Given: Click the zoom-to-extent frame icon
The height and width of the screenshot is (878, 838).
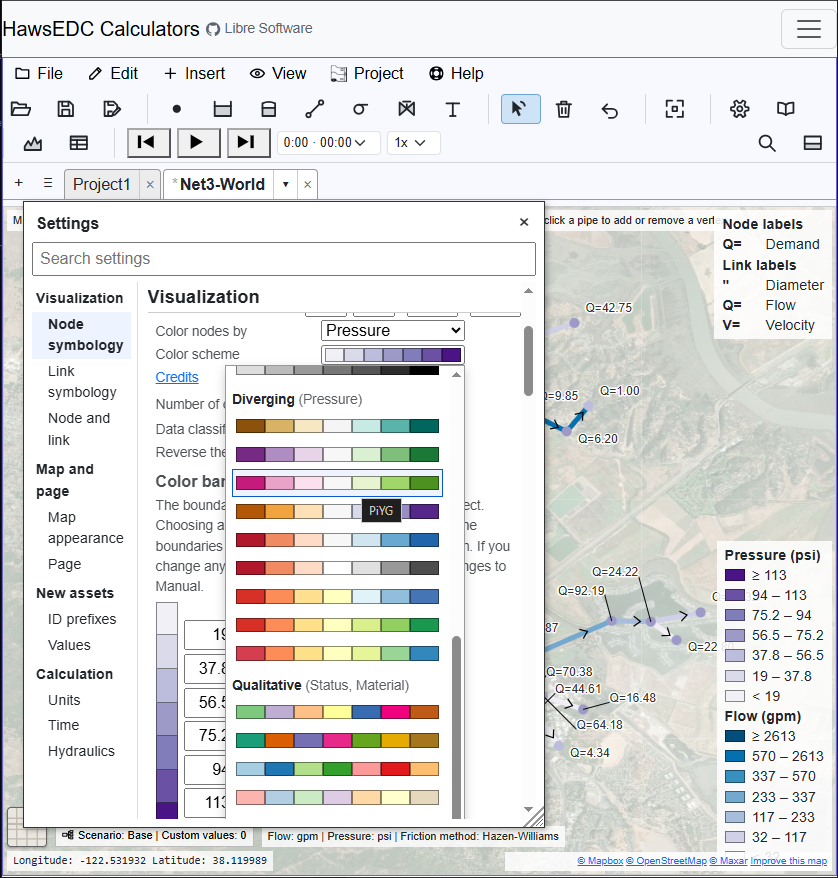Looking at the screenshot, I should click(x=675, y=109).
